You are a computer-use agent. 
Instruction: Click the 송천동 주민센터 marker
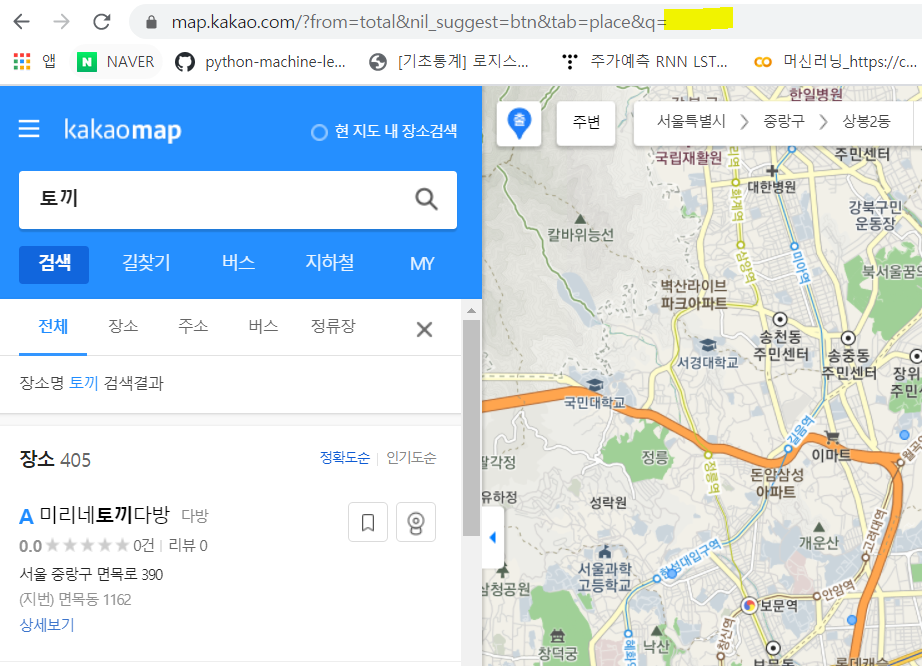point(780,319)
